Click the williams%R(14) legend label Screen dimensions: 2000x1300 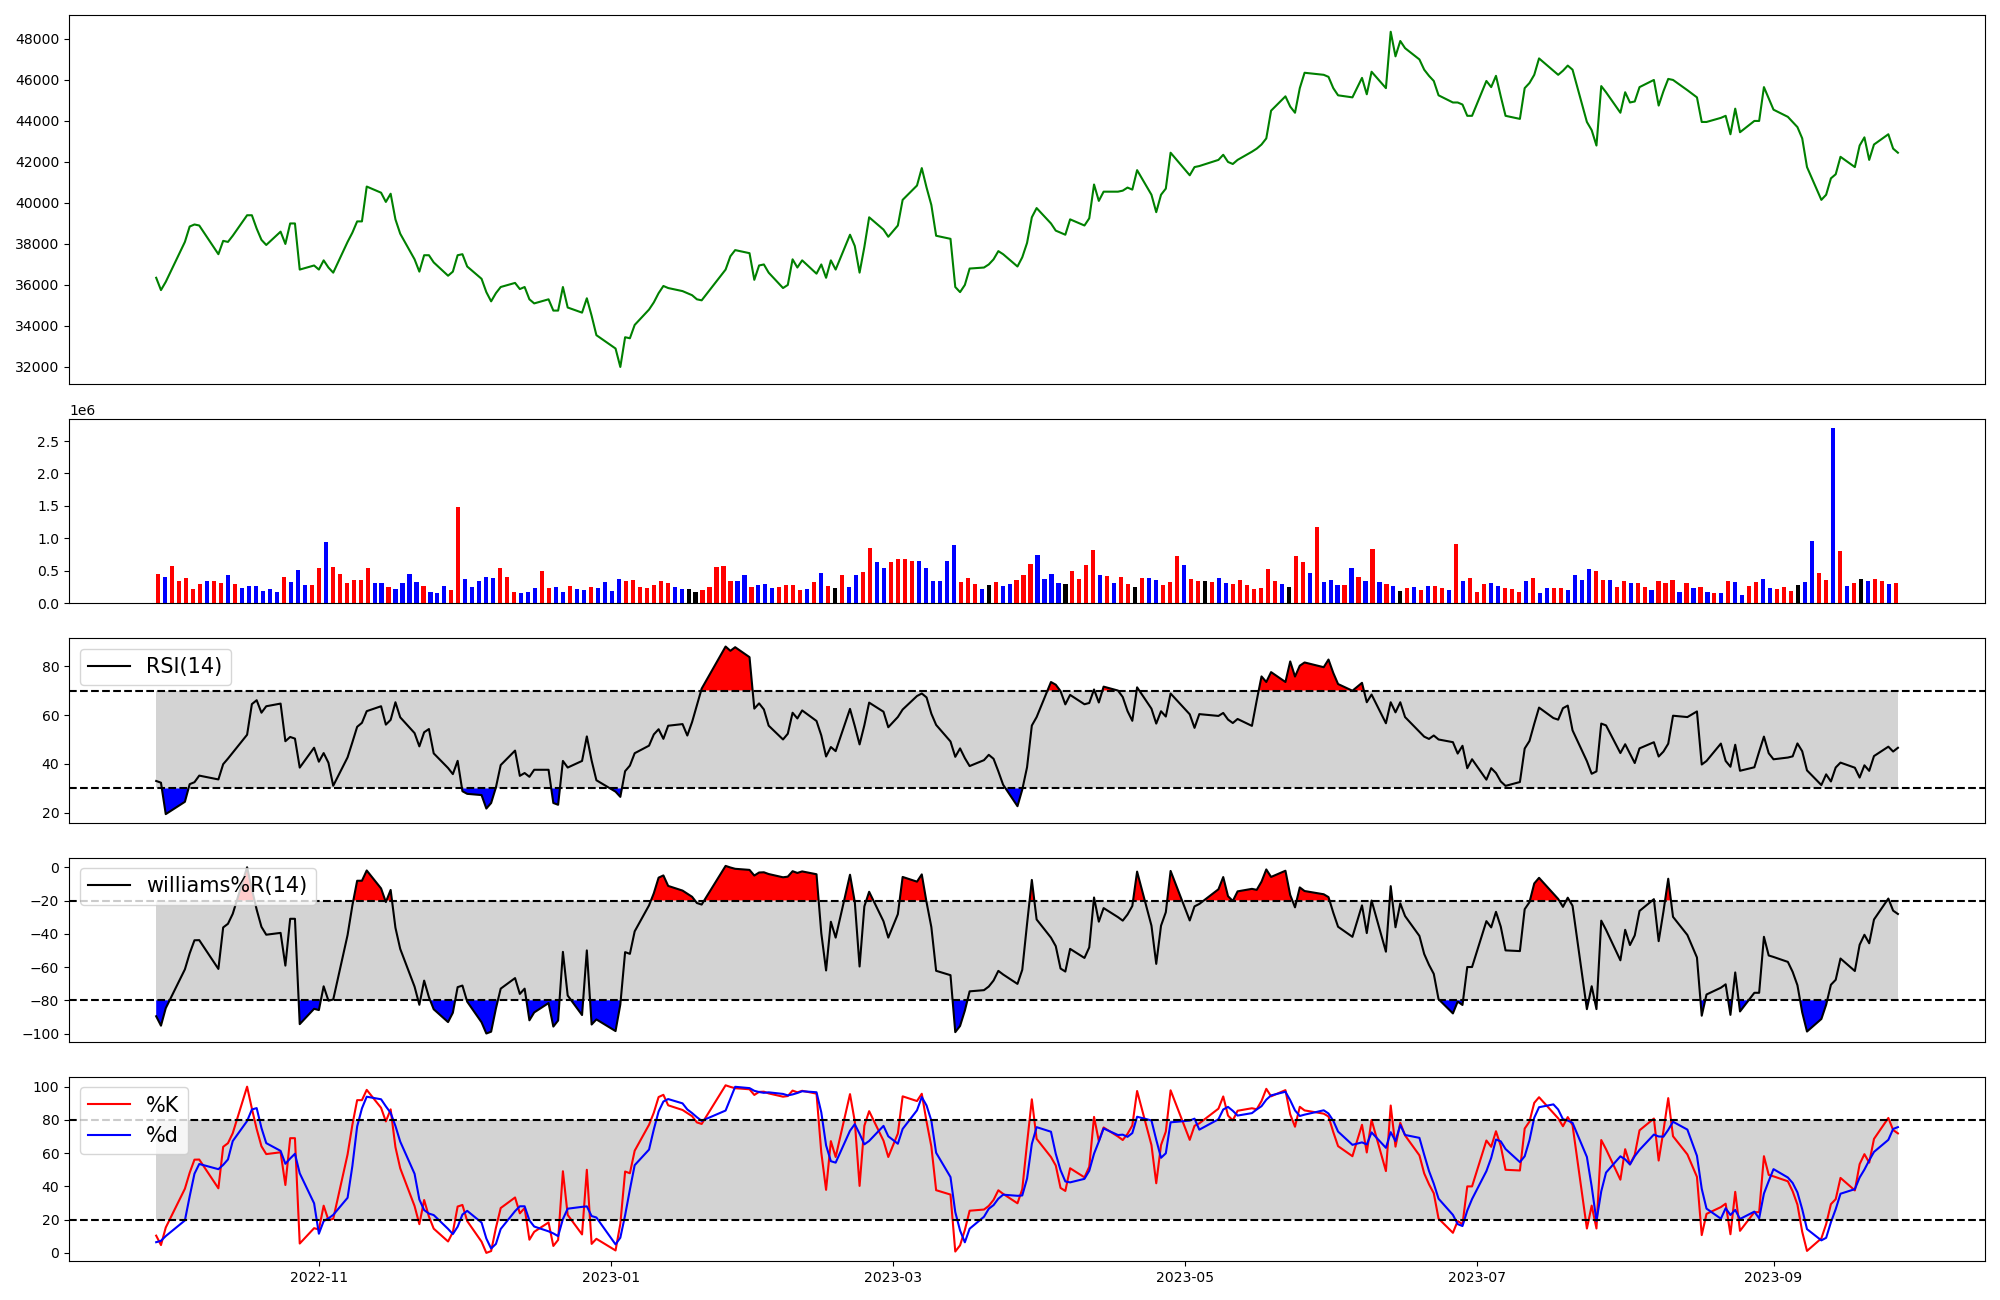[x=226, y=885]
